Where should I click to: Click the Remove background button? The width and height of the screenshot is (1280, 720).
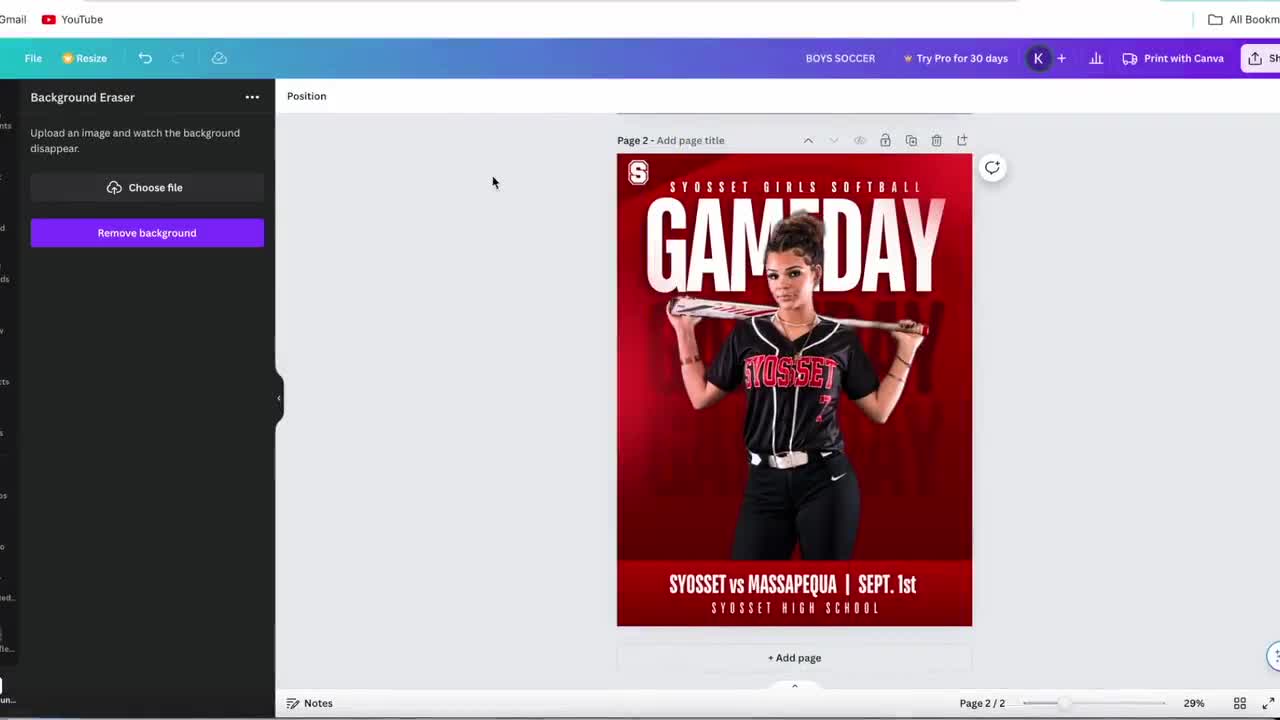point(147,233)
